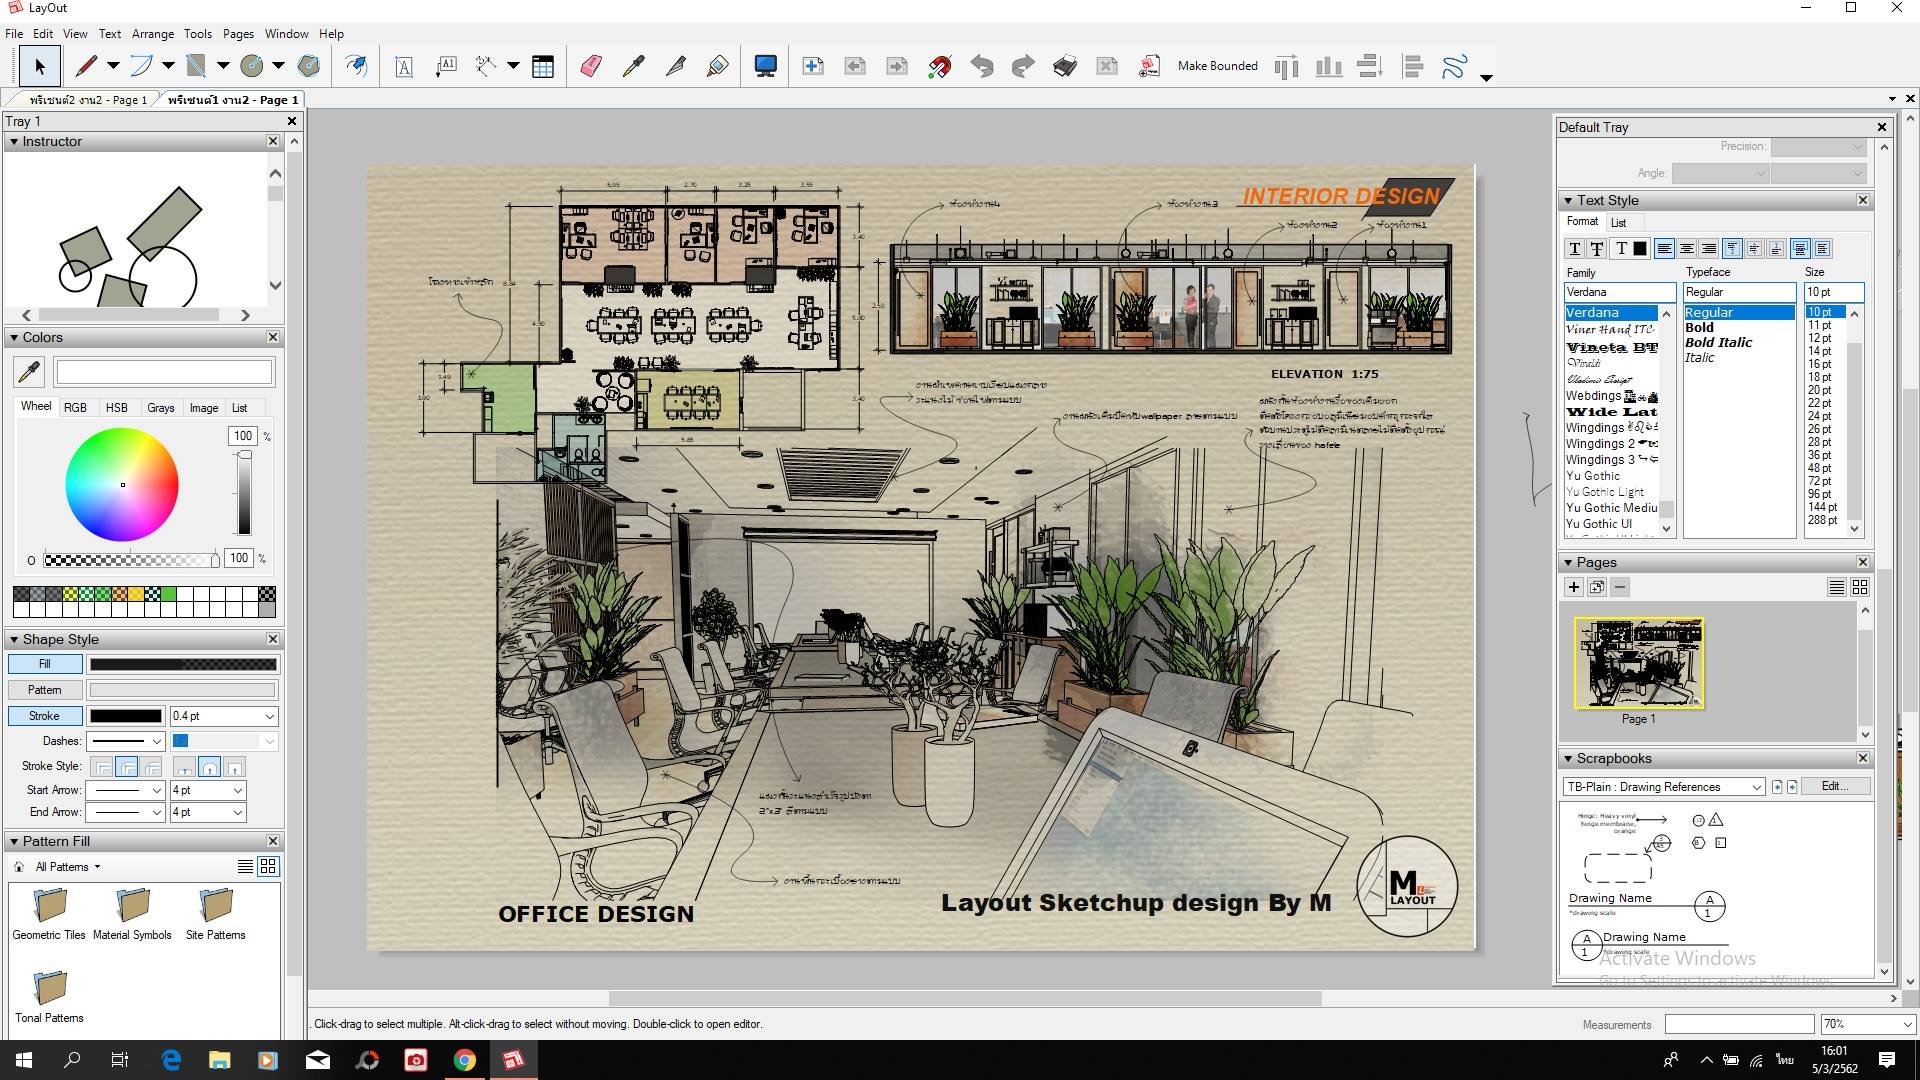This screenshot has width=1920, height=1080.
Task: Collapse the Instructor panel
Action: click(x=14, y=142)
